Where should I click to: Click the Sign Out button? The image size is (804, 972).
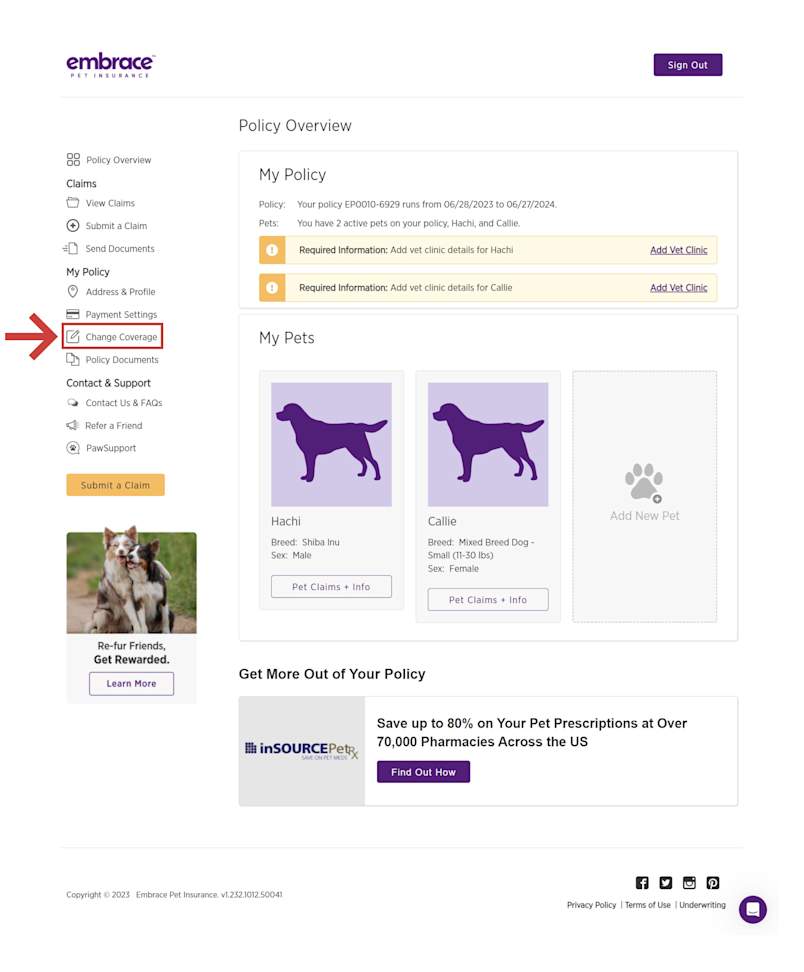687,64
